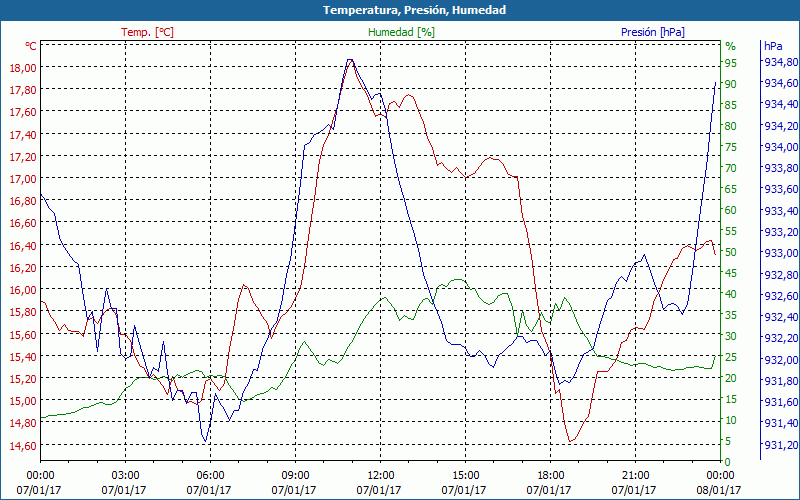Screen dimensions: 800x500
Task: Select the green Humedad [%] legend label
Action: (402, 32)
